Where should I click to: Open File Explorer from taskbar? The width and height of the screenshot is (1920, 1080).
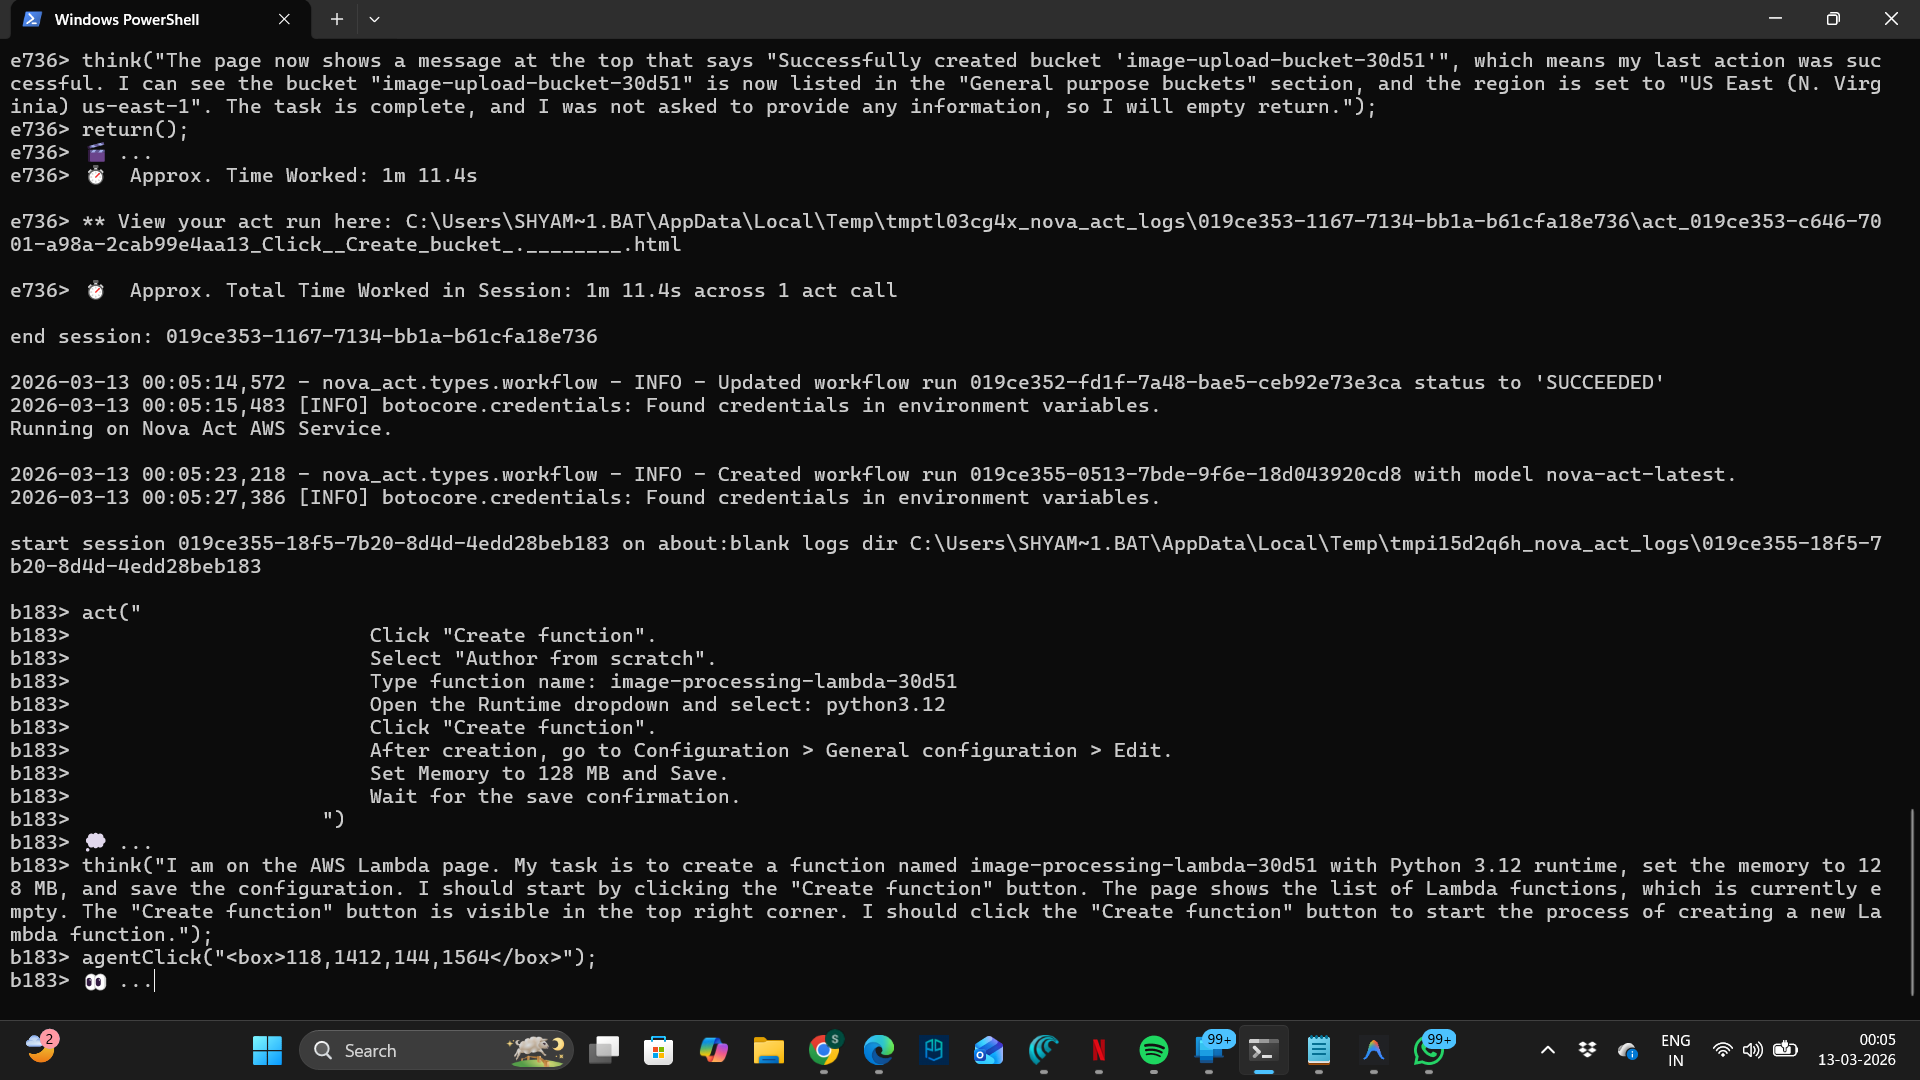pos(768,1050)
